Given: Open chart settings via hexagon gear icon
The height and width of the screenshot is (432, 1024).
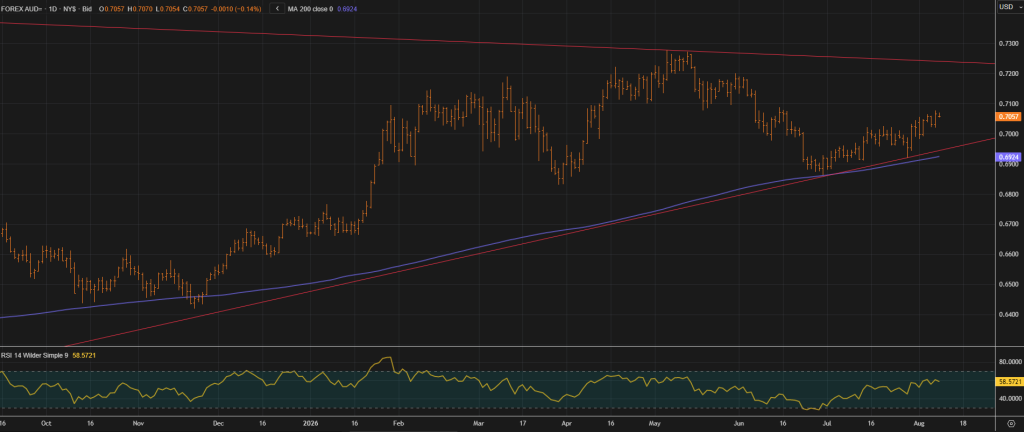Looking at the screenshot, I should tap(1010, 425).
